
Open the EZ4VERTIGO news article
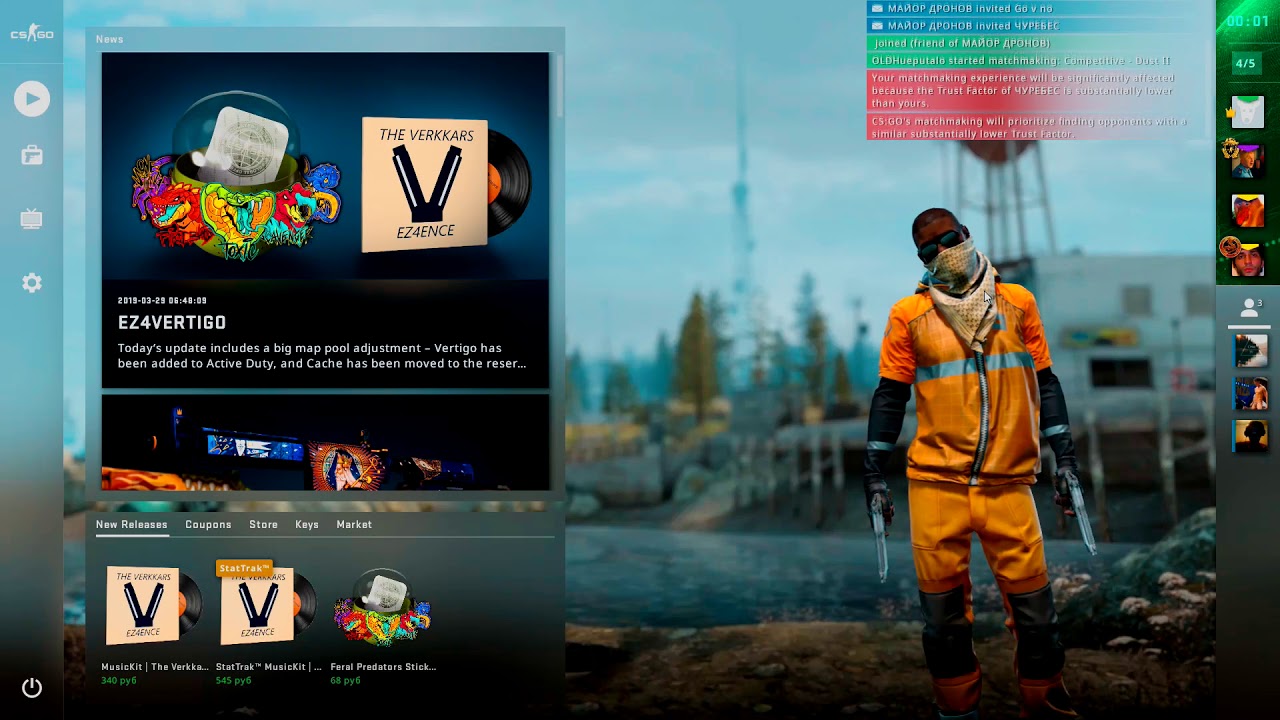(x=325, y=220)
